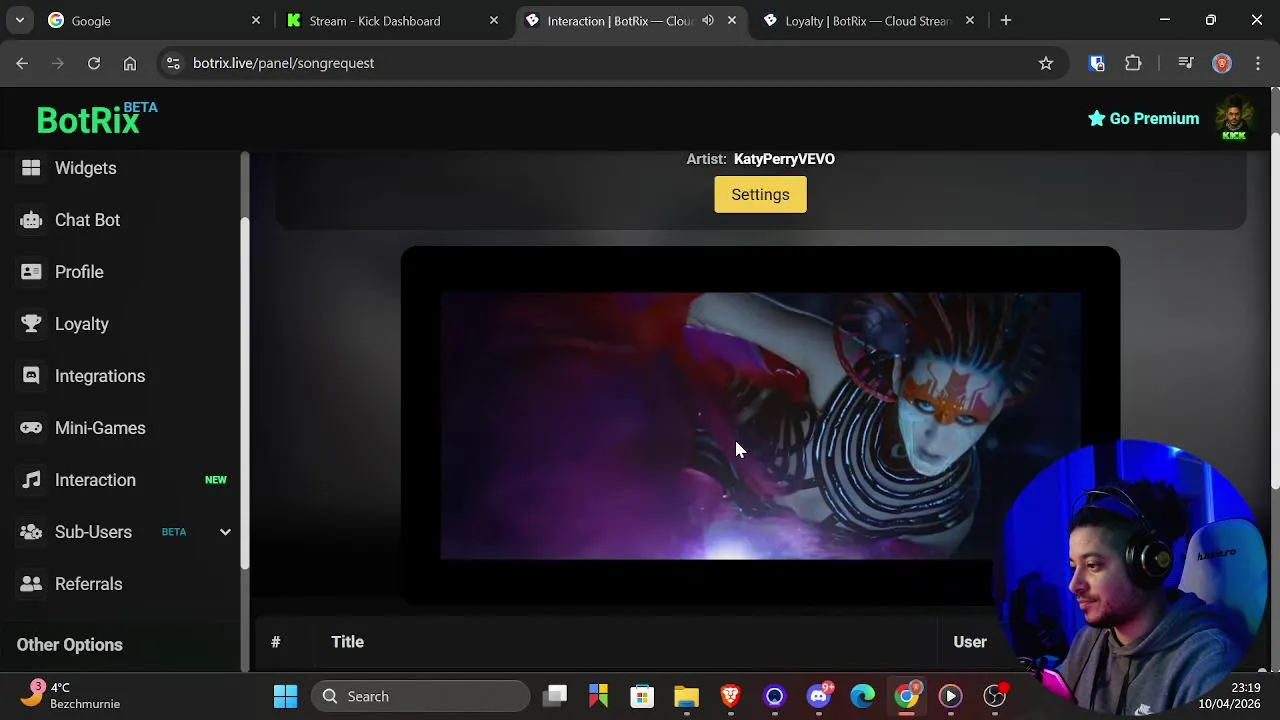Image resolution: width=1280 pixels, height=720 pixels.
Task: Open the Windows Start menu
Action: (x=285, y=696)
